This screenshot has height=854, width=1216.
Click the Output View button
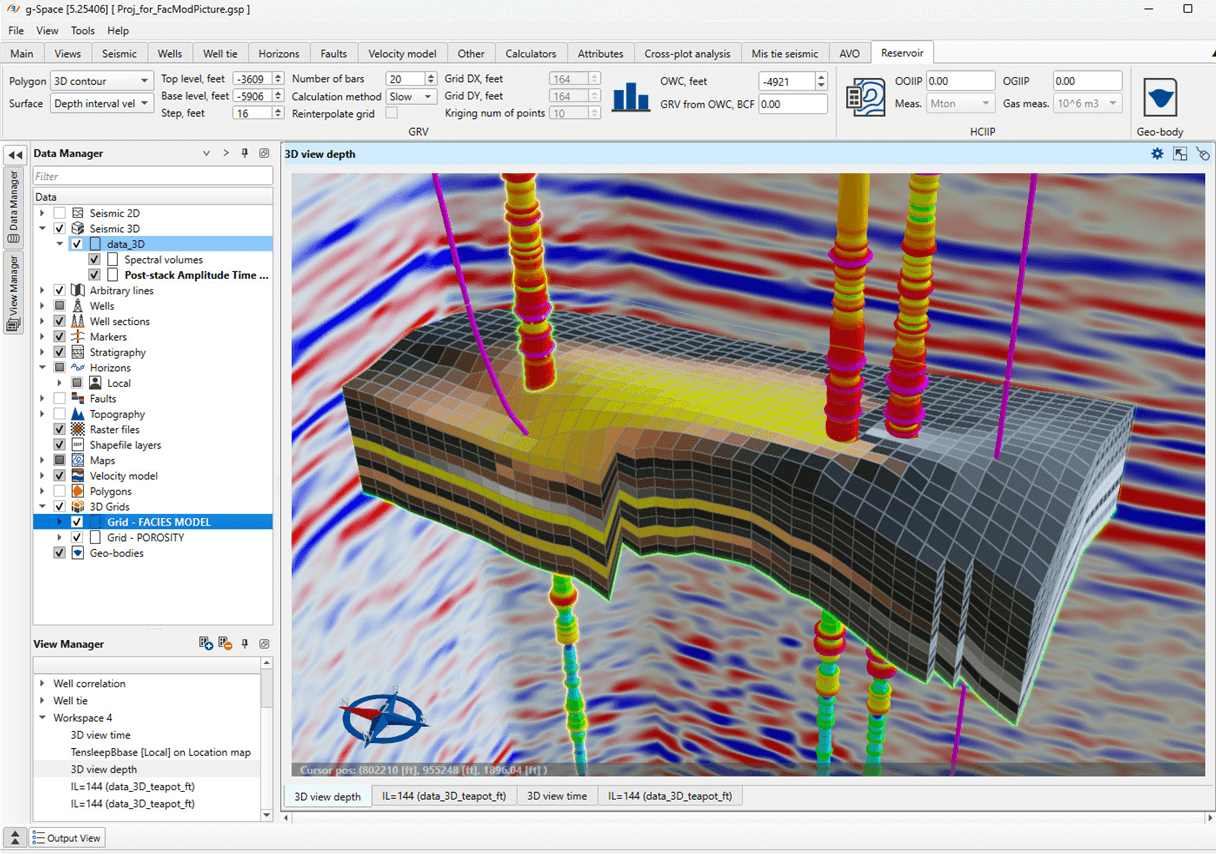pyautogui.click(x=67, y=838)
